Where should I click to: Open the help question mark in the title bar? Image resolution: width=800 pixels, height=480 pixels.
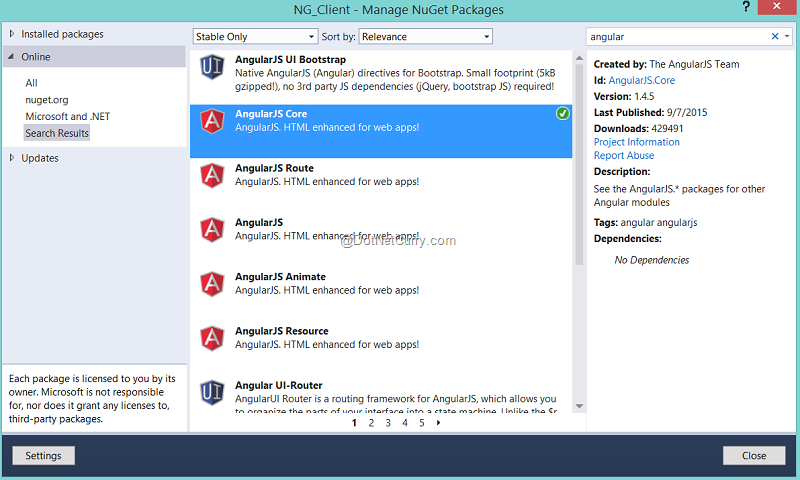tap(746, 7)
